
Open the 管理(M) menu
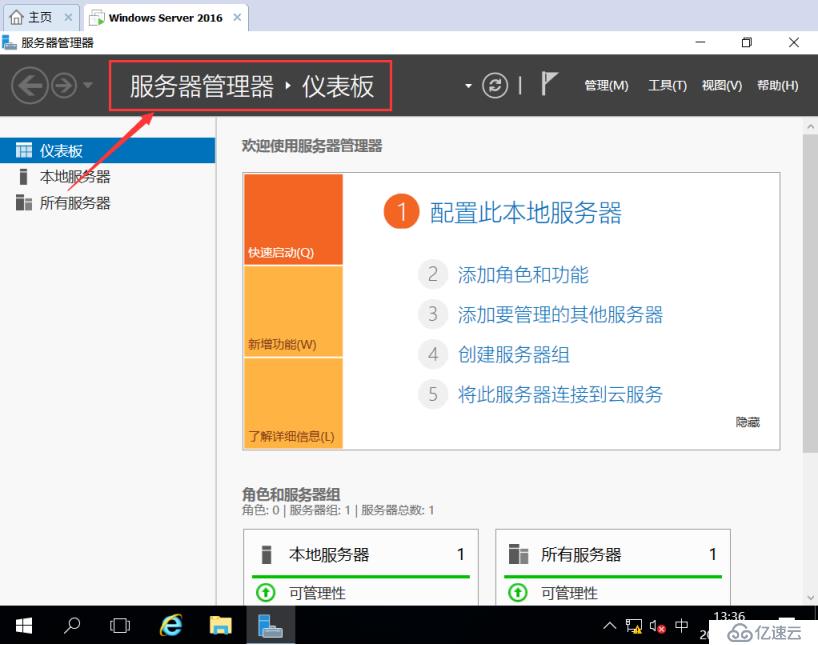pos(606,85)
